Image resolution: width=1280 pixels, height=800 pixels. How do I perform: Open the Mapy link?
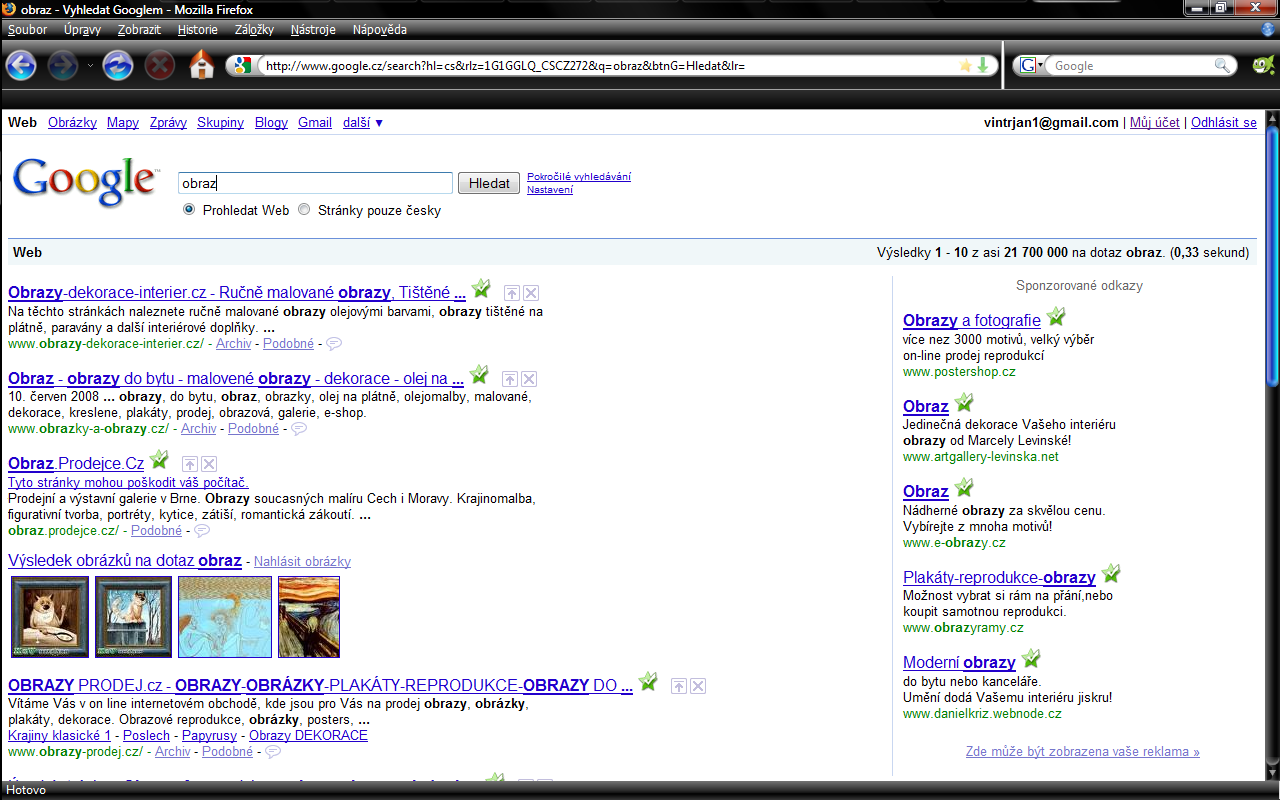(x=123, y=123)
